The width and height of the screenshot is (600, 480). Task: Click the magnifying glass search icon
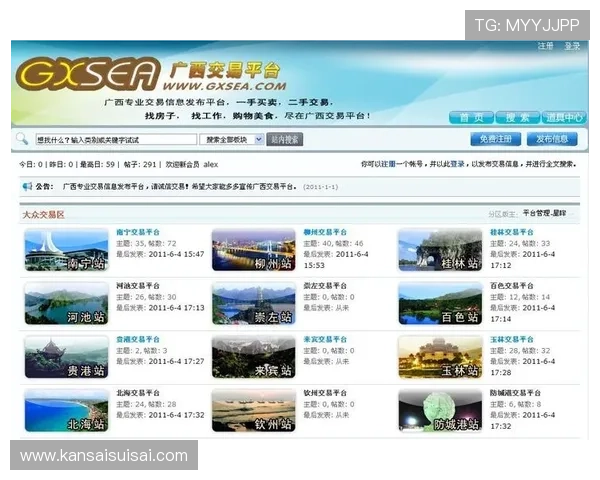[x=22, y=139]
